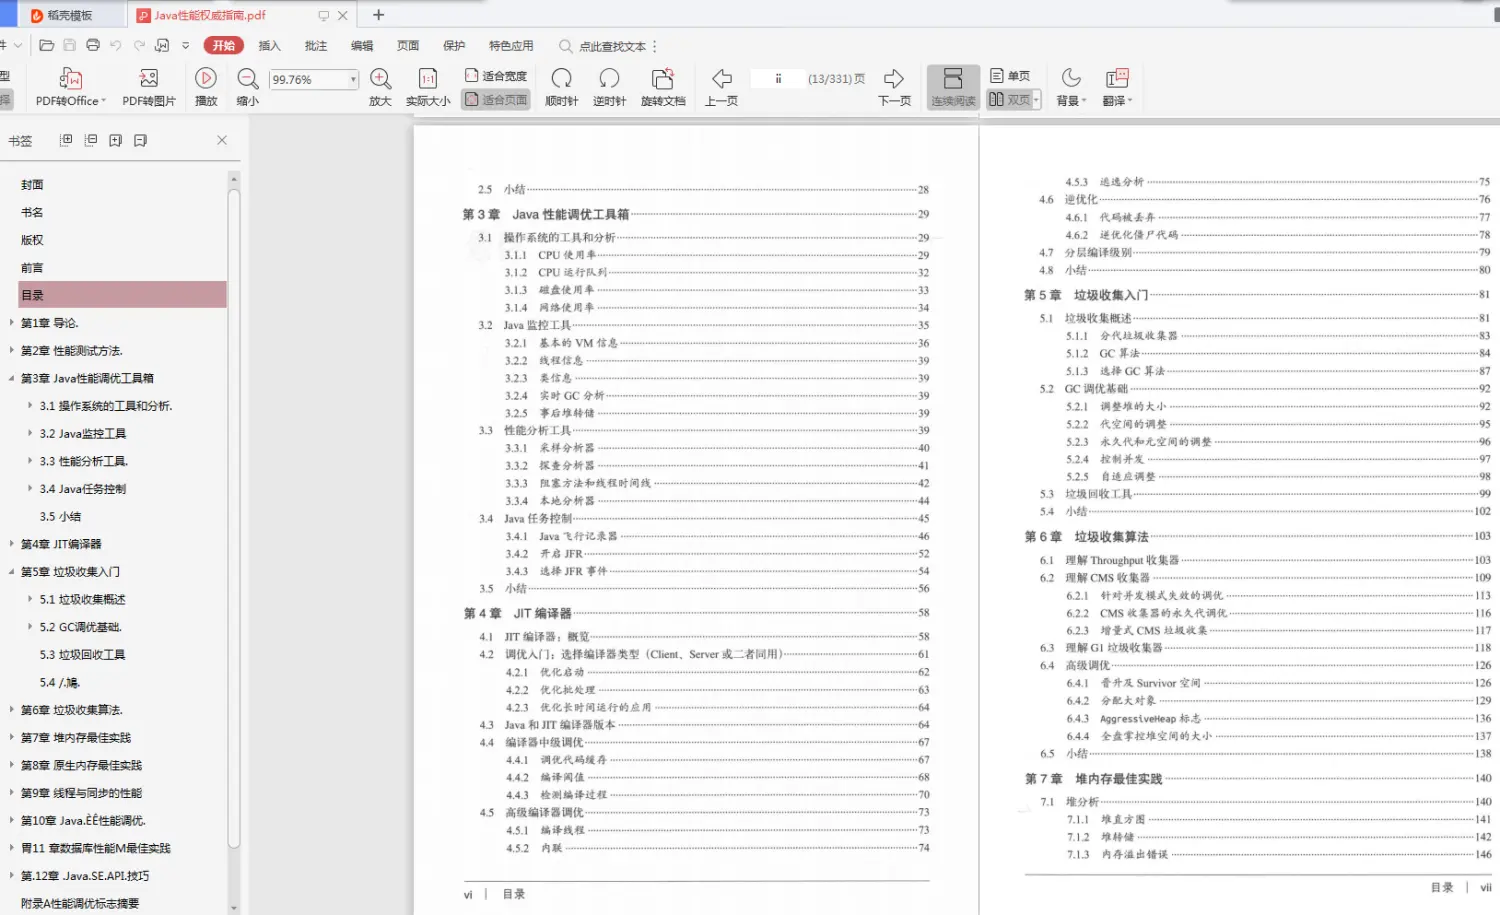Switch to 双页 two-page view
Viewport: 1500px width, 915px height.
(1009, 100)
